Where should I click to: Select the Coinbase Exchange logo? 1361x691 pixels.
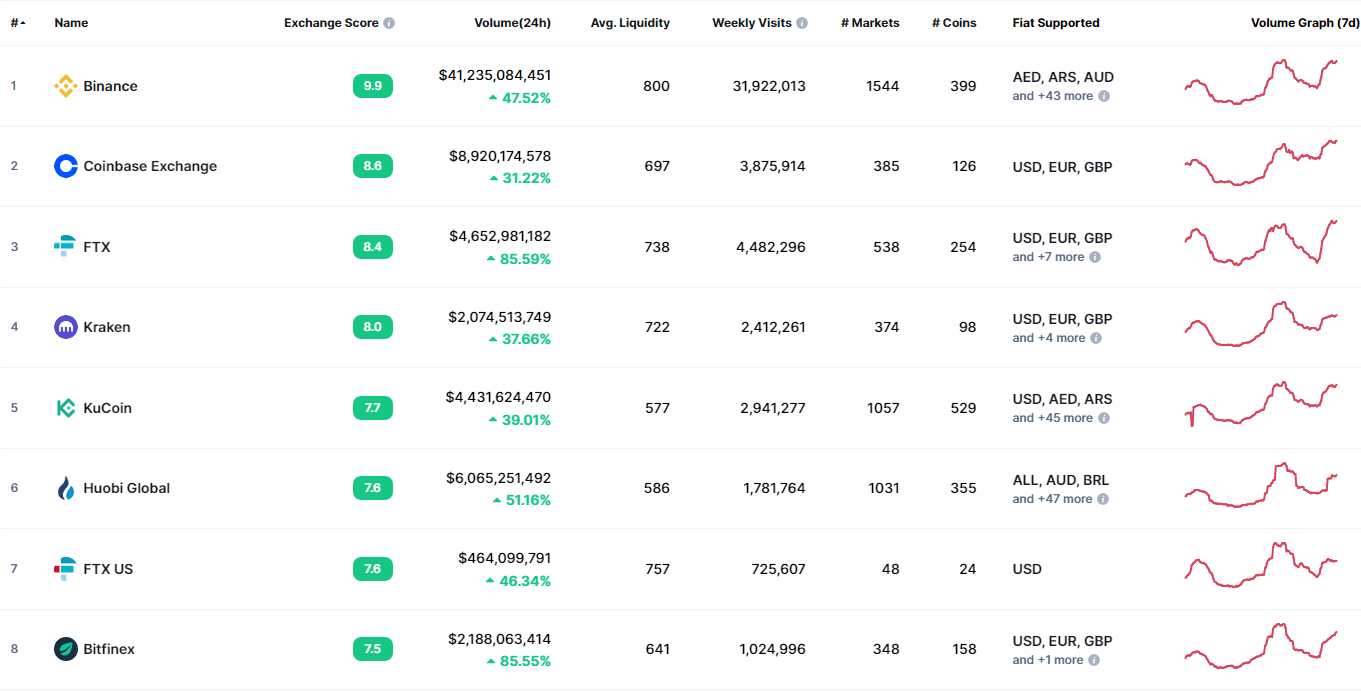[x=65, y=166]
